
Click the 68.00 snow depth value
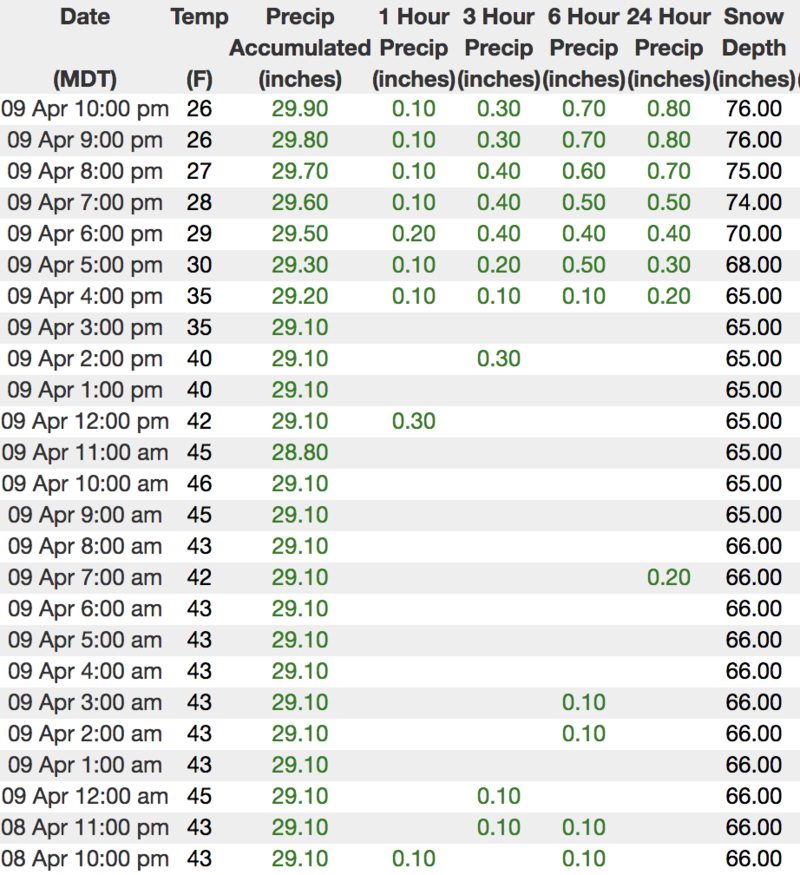coord(754,265)
